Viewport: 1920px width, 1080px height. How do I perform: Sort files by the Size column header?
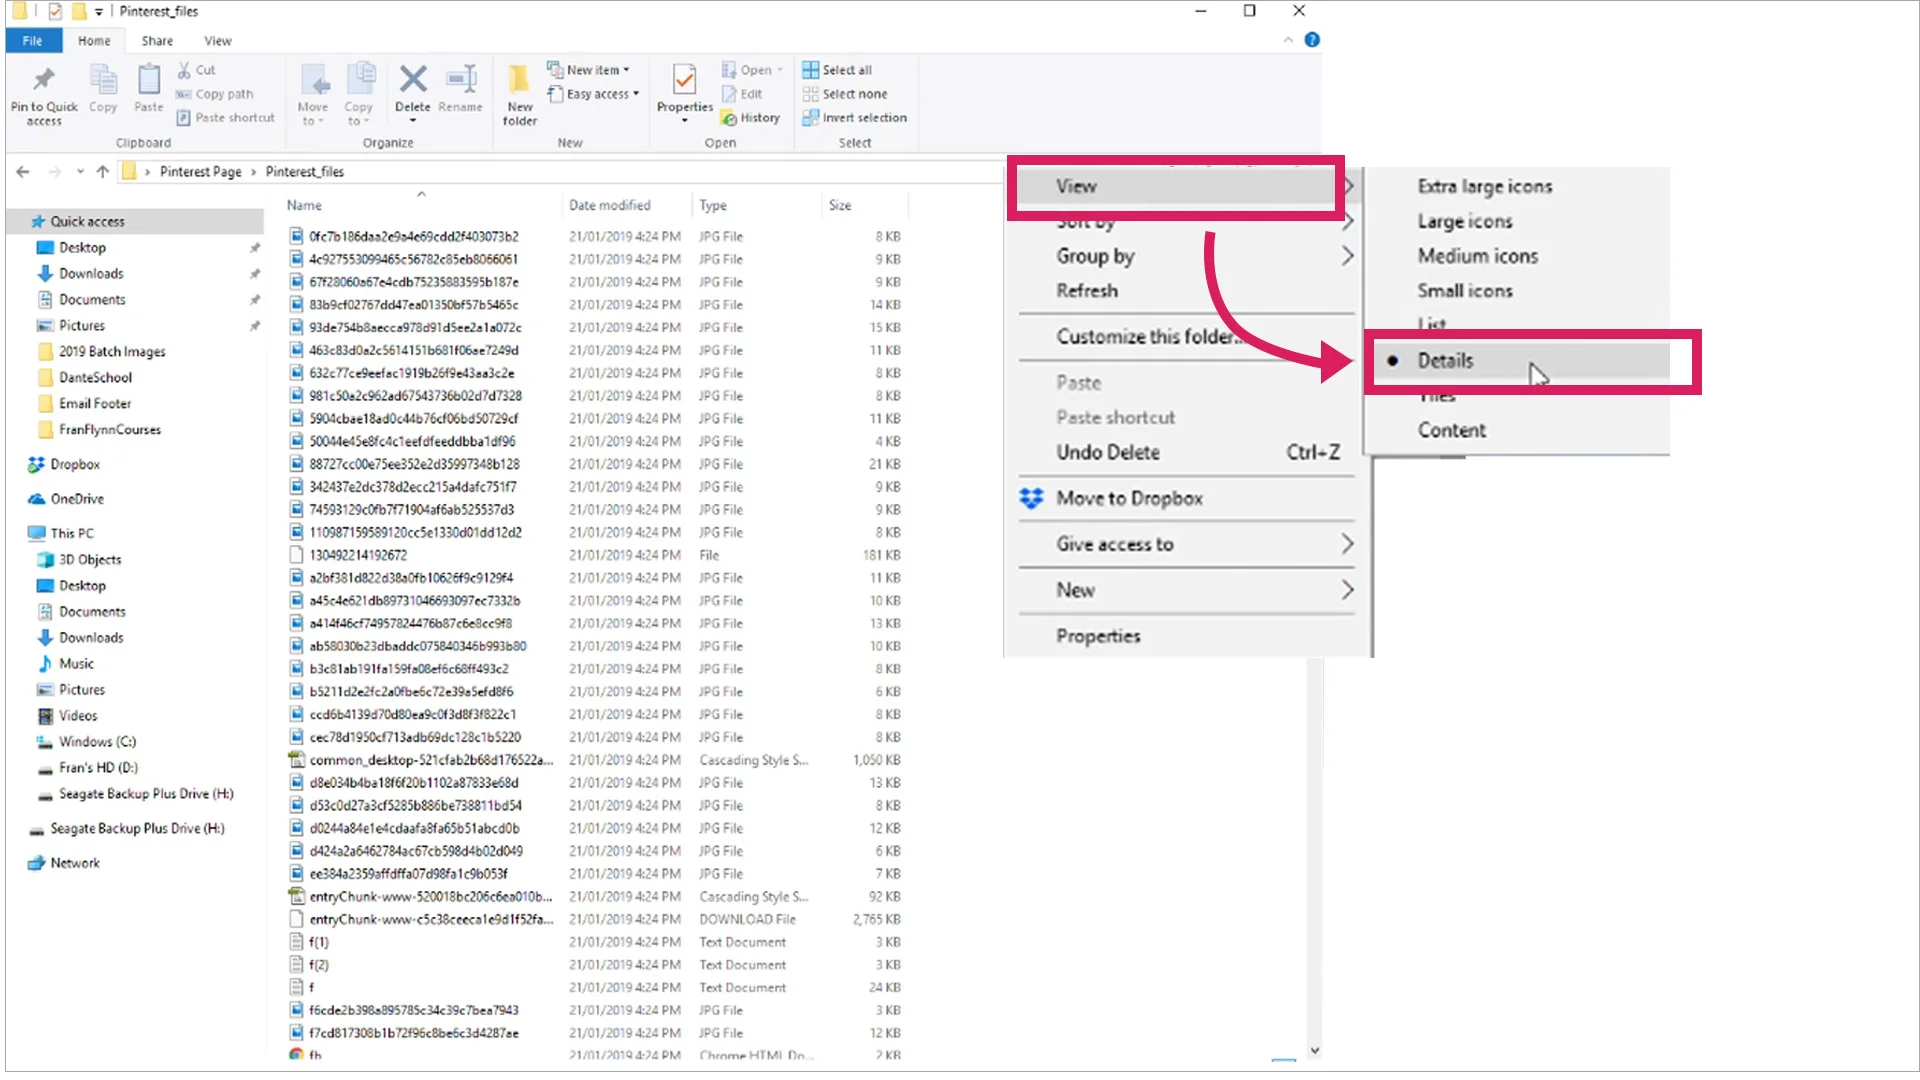pos(840,205)
